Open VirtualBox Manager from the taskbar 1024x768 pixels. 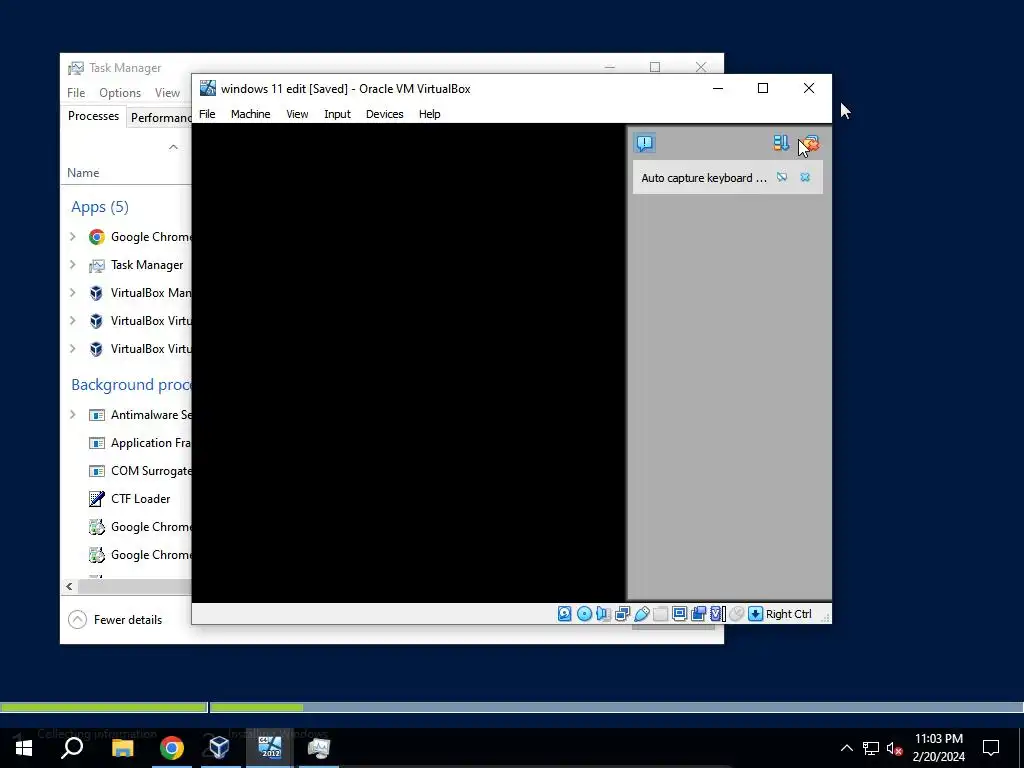(219, 748)
